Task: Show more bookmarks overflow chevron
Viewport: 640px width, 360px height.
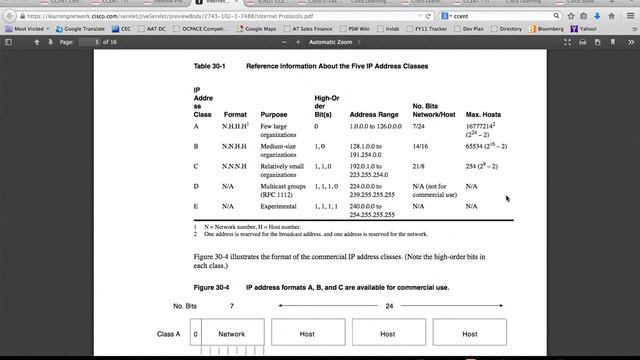Action: point(634,29)
